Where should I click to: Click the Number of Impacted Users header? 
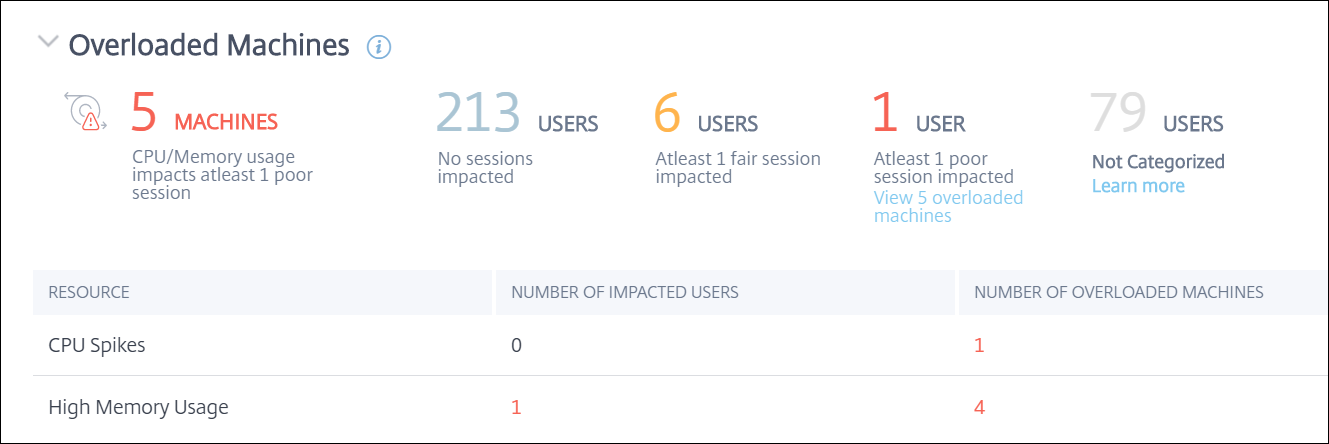(624, 293)
